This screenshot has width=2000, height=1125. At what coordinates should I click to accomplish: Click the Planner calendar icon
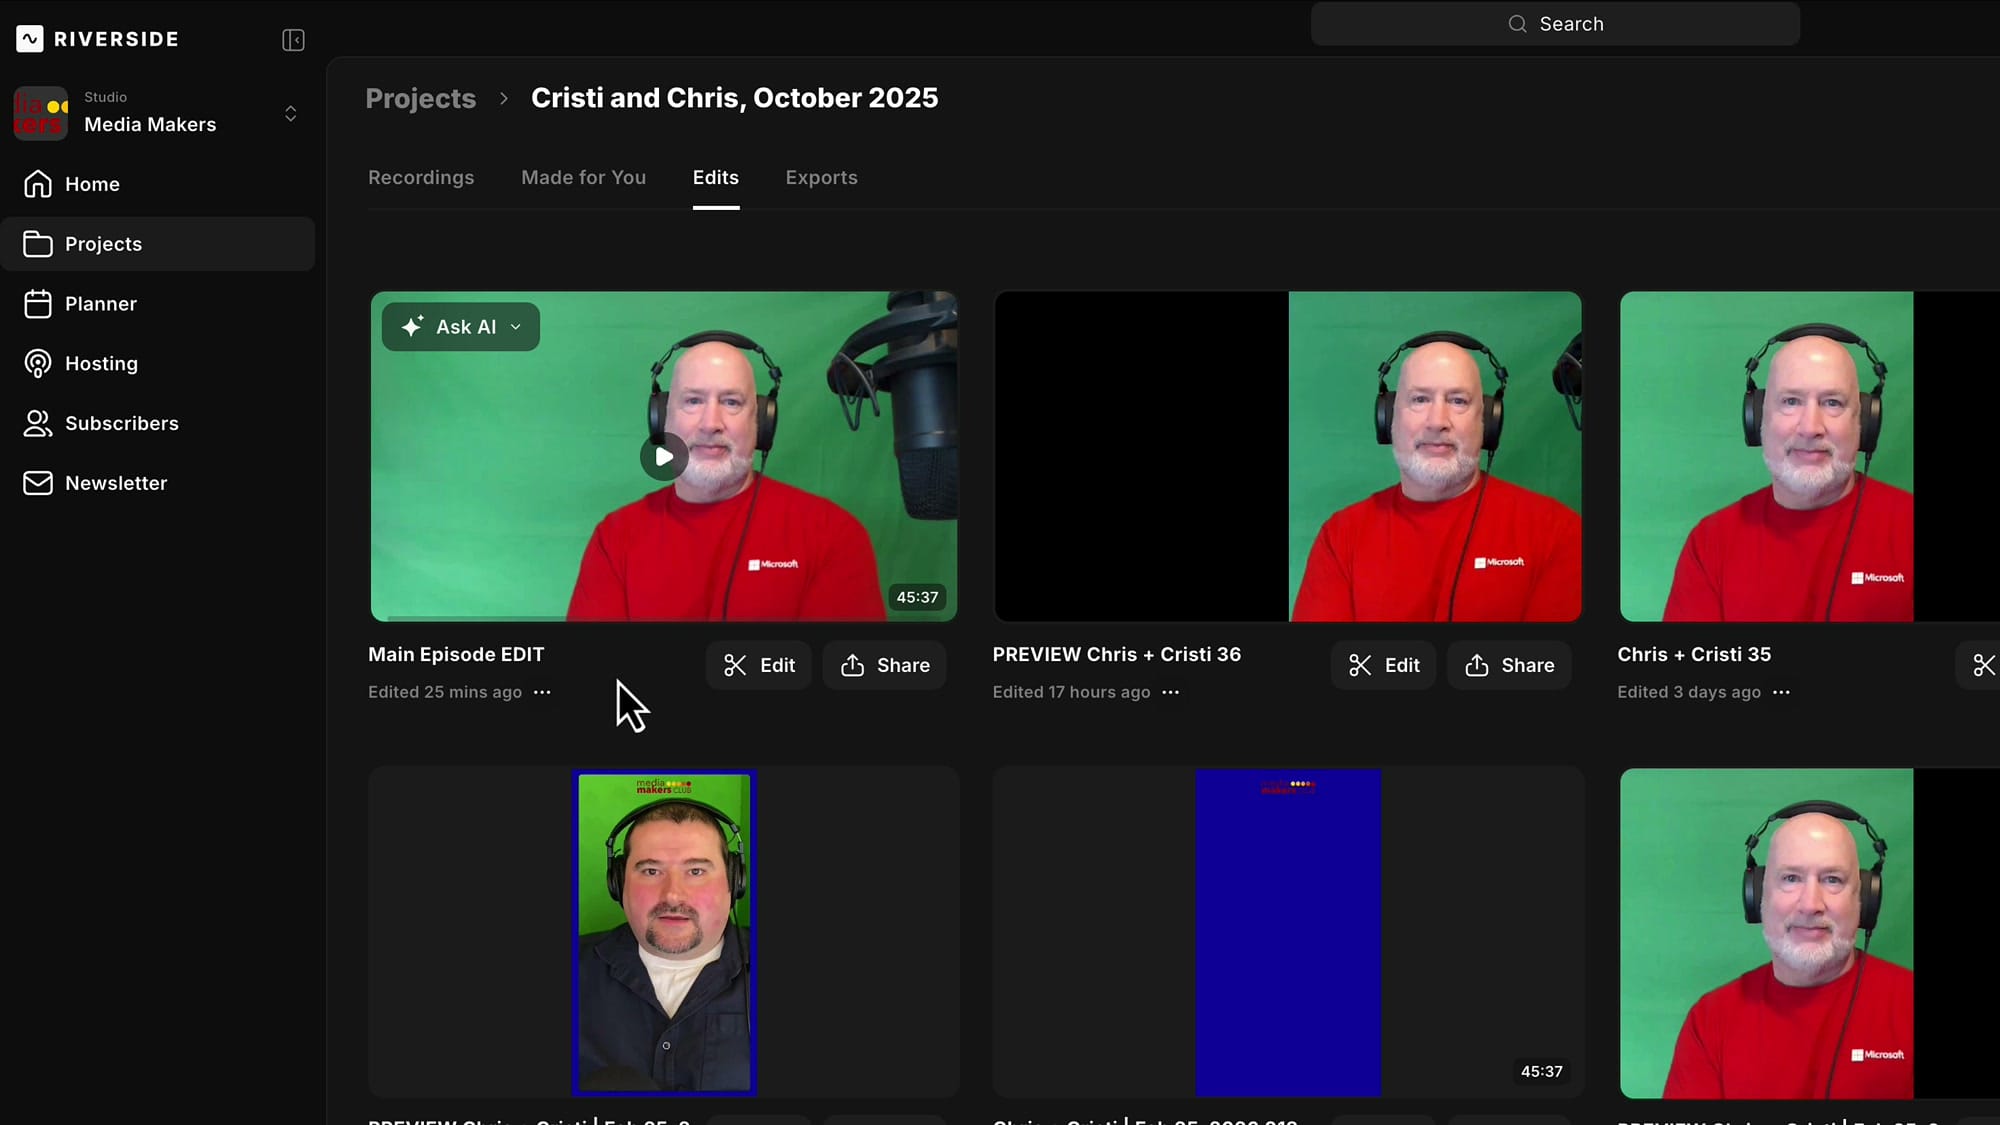point(38,304)
